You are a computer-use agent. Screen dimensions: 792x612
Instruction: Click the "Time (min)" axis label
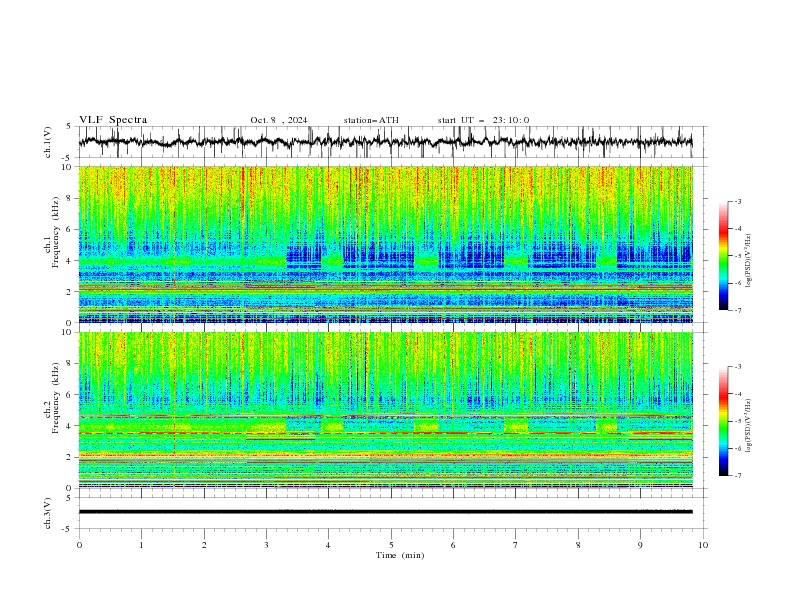[400, 555]
